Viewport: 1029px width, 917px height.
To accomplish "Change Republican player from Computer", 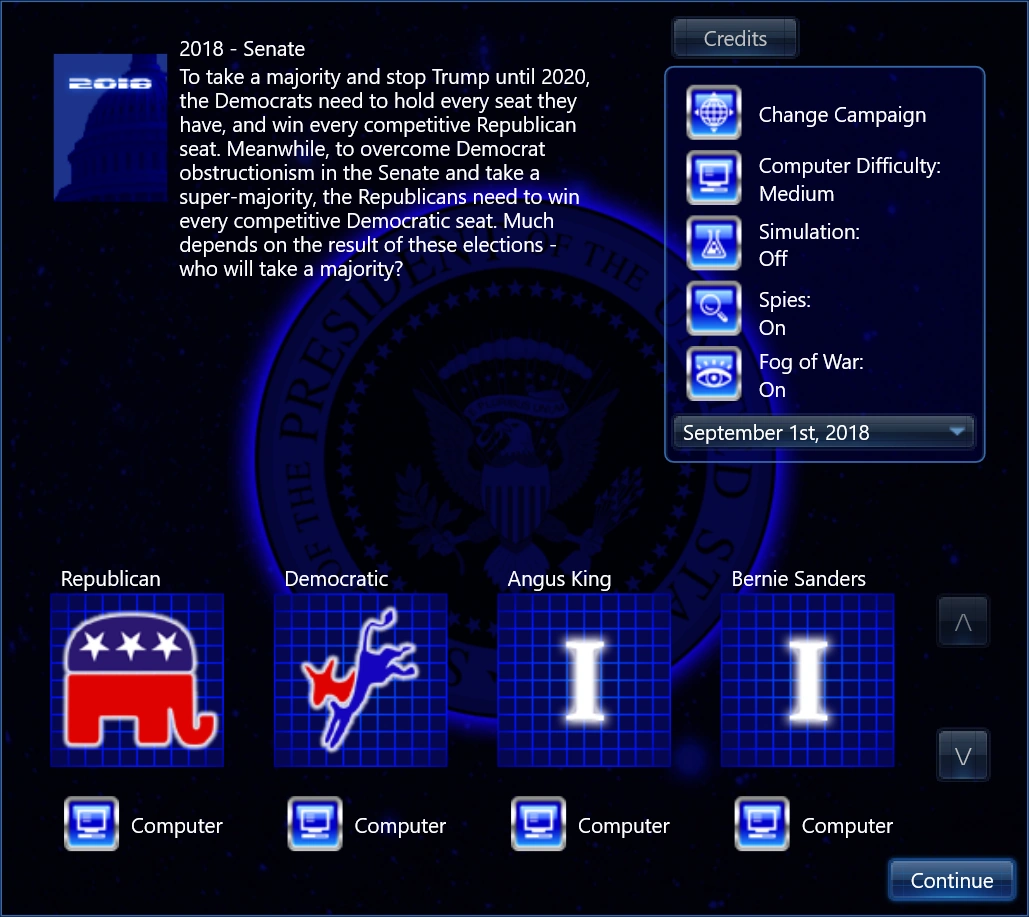I will (91, 825).
